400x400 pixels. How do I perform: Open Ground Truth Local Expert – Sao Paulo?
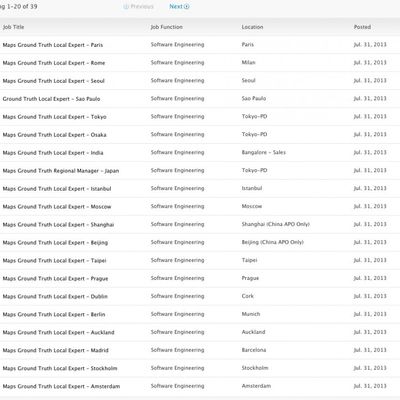(x=51, y=99)
